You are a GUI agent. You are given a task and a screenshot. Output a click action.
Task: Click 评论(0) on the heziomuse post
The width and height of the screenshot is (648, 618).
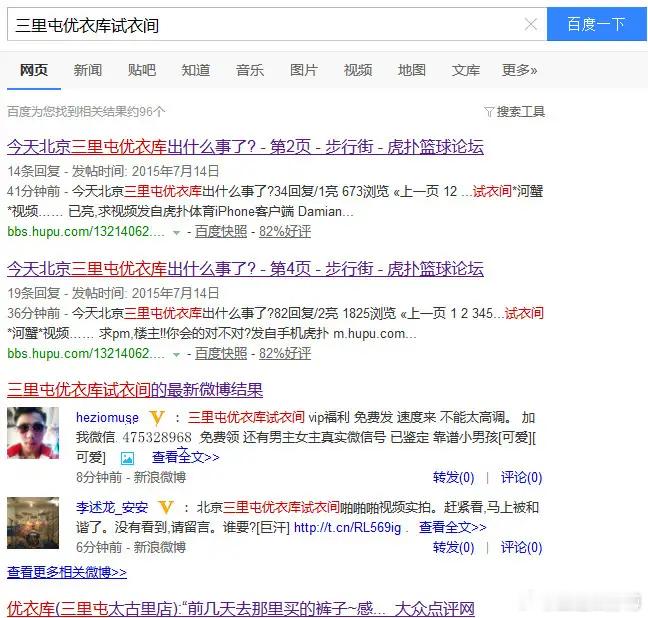point(521,477)
